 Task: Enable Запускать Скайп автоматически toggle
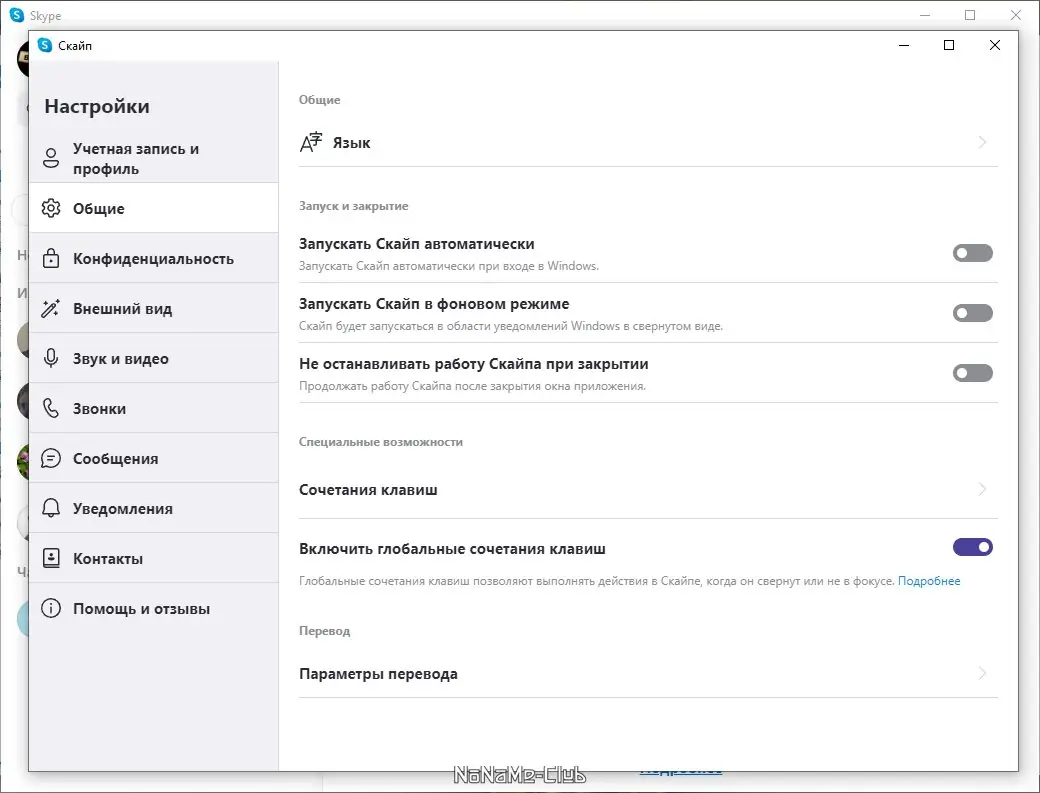972,253
